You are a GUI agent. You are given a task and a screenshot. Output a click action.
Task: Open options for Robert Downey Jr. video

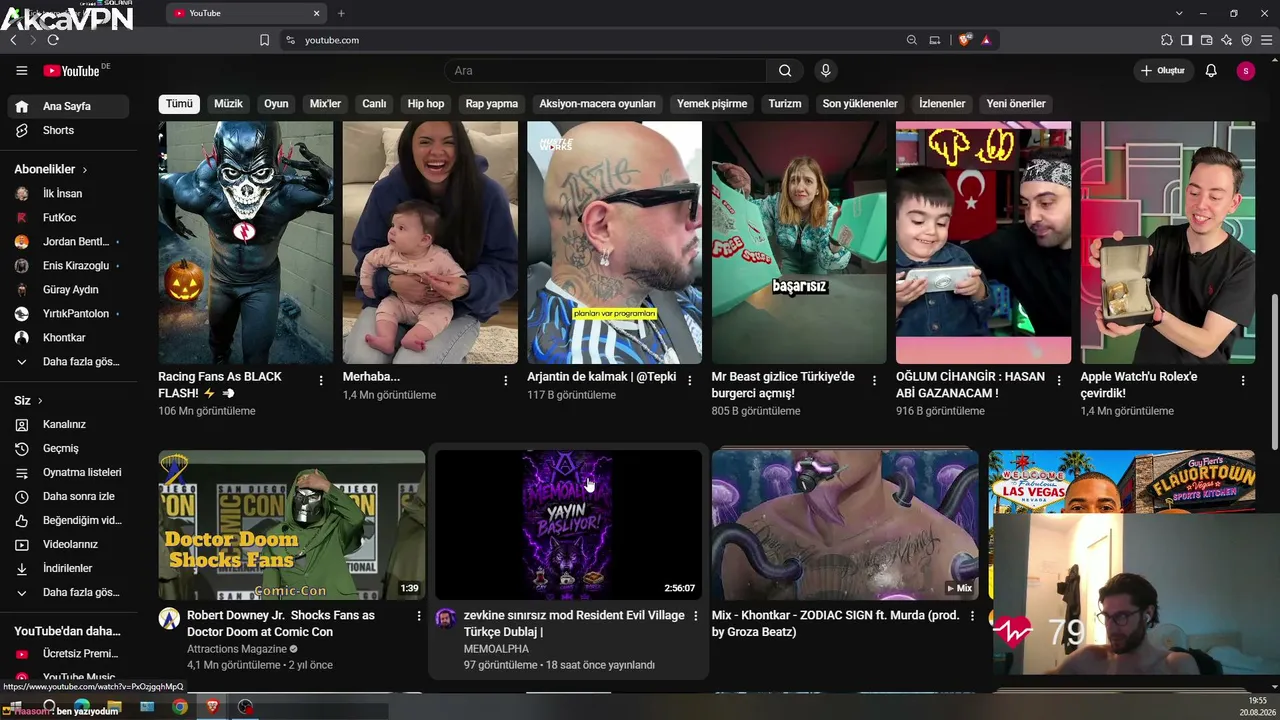(419, 616)
